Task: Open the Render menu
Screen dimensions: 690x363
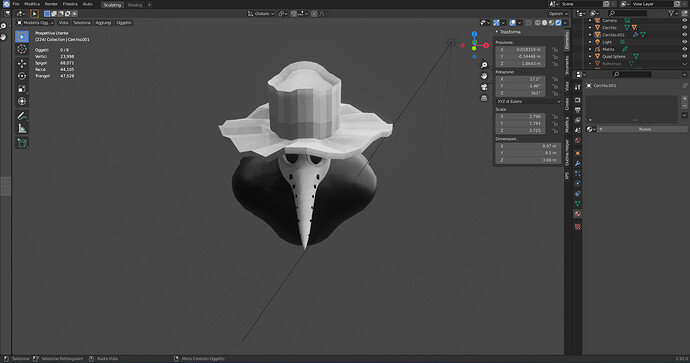Action: [x=51, y=4]
